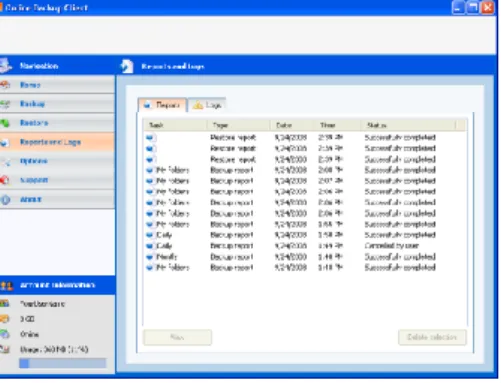Click the Usage 360 MB text
This screenshot has width=501, height=383.
(x=54, y=349)
